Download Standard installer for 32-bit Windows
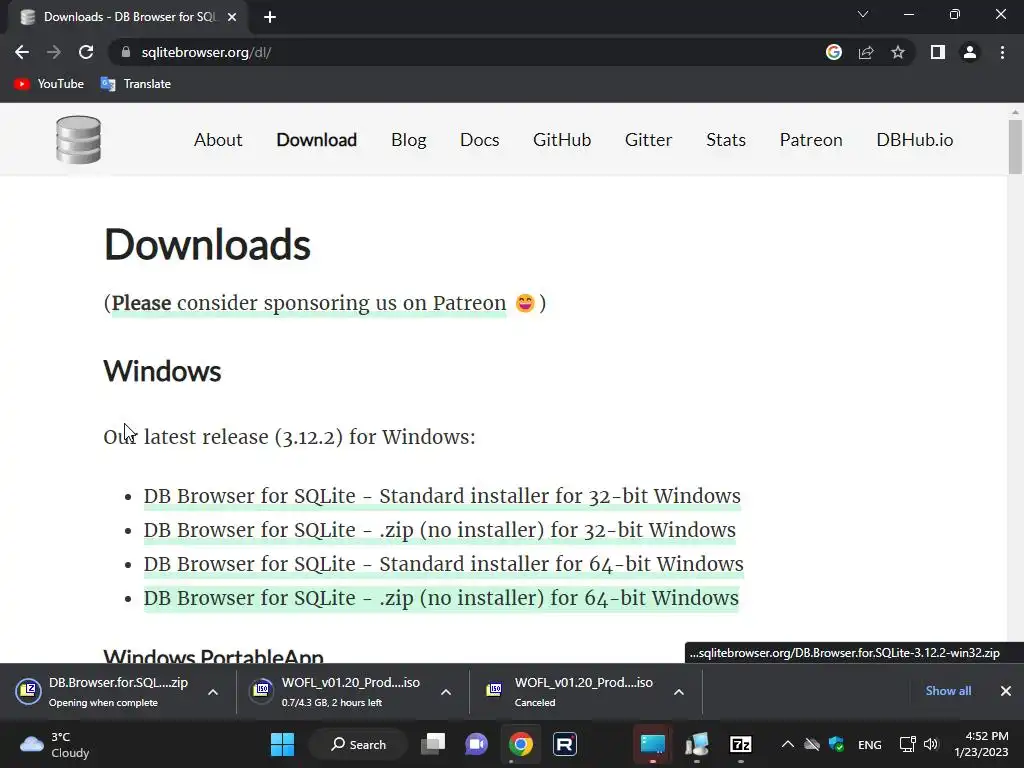The image size is (1024, 768). [442, 496]
